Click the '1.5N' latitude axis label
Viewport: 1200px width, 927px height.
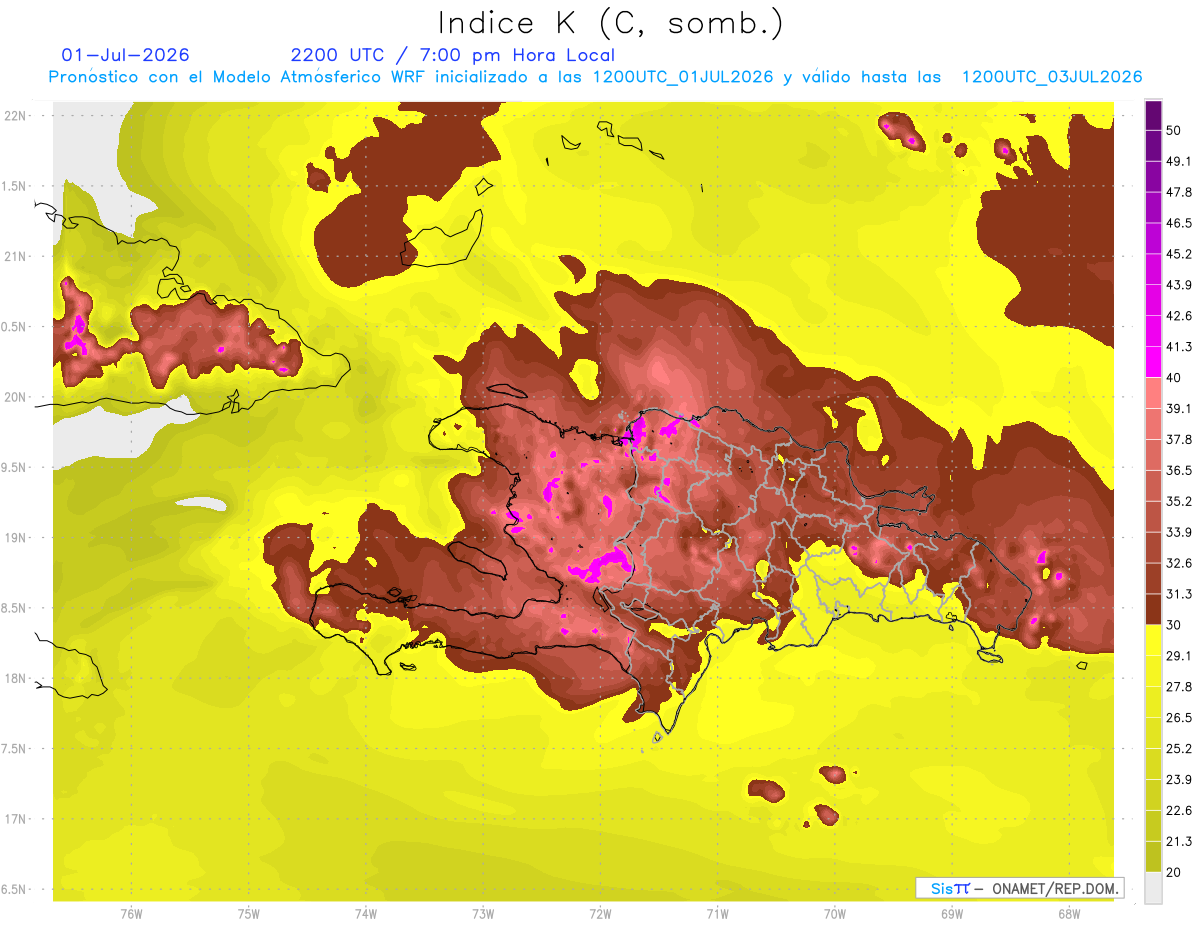pos(15,186)
